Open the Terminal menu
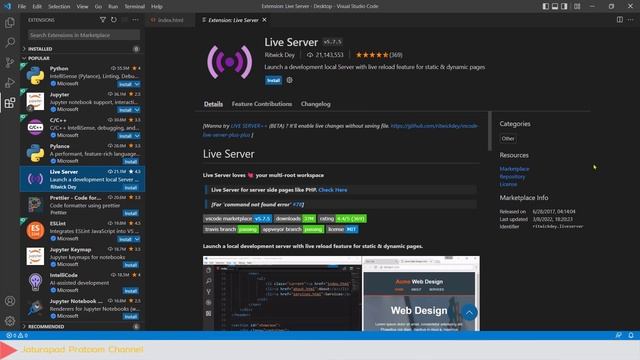The image size is (640, 360). (135, 6)
